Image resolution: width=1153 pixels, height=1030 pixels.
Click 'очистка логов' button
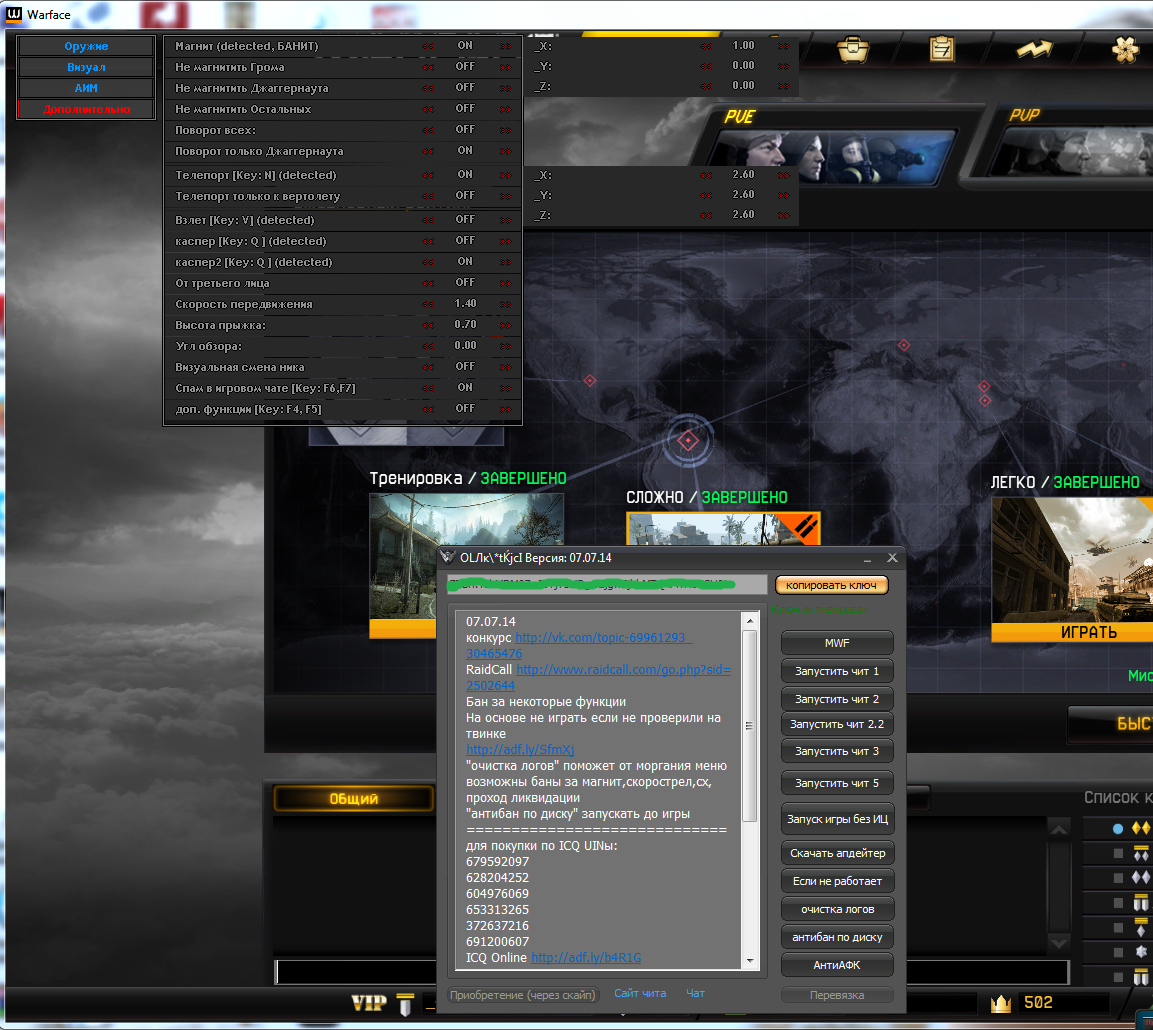coord(837,909)
